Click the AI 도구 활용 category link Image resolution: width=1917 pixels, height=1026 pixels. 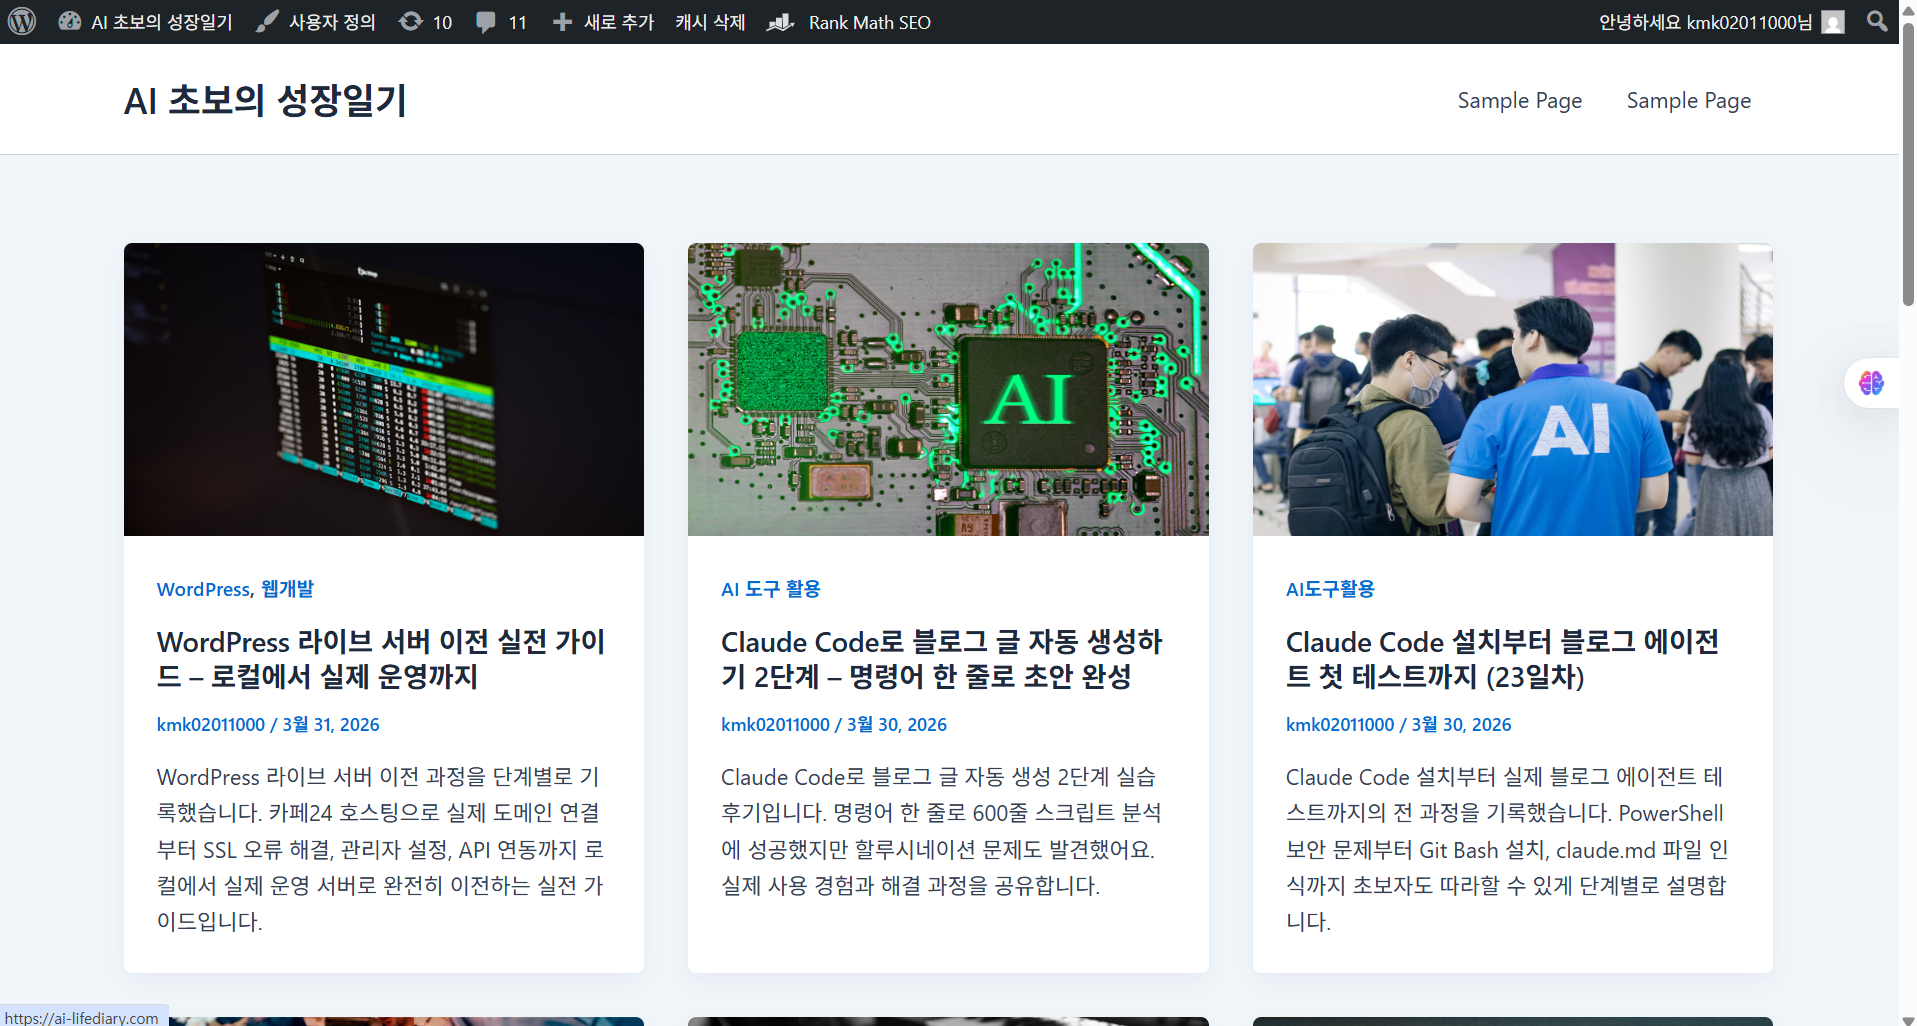pyautogui.click(x=771, y=589)
